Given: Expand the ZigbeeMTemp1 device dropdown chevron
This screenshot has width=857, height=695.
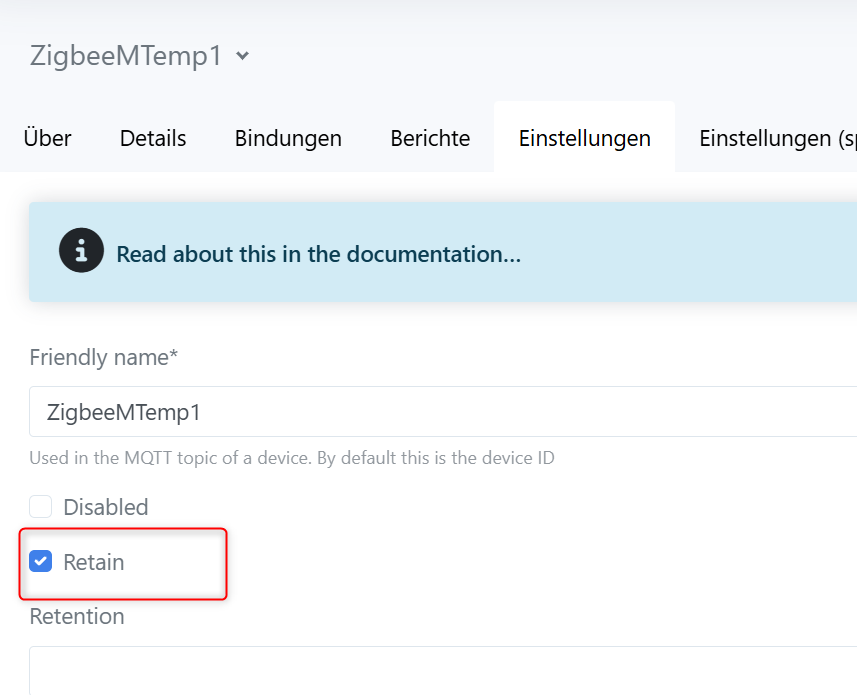Looking at the screenshot, I should [x=242, y=57].
